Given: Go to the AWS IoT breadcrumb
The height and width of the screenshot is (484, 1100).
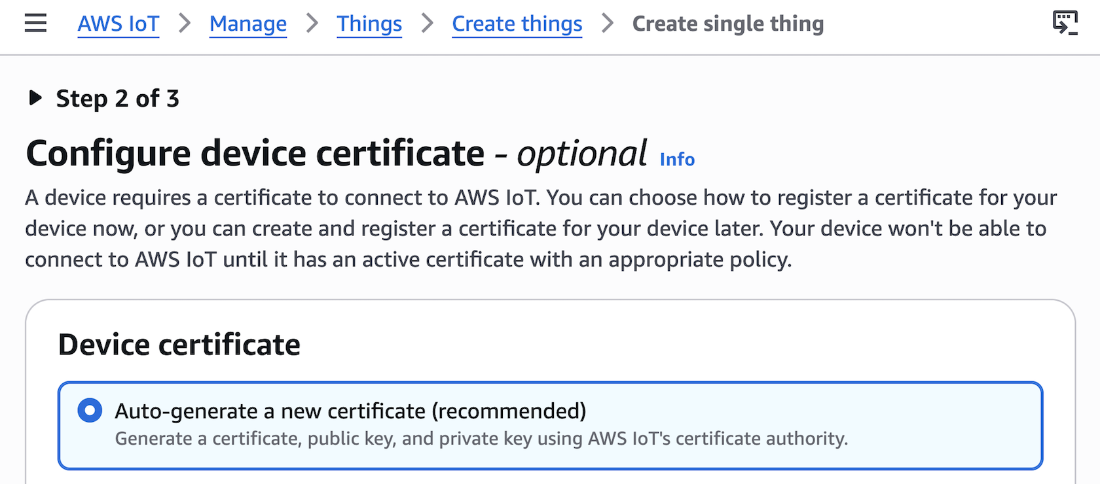Looking at the screenshot, I should (119, 24).
